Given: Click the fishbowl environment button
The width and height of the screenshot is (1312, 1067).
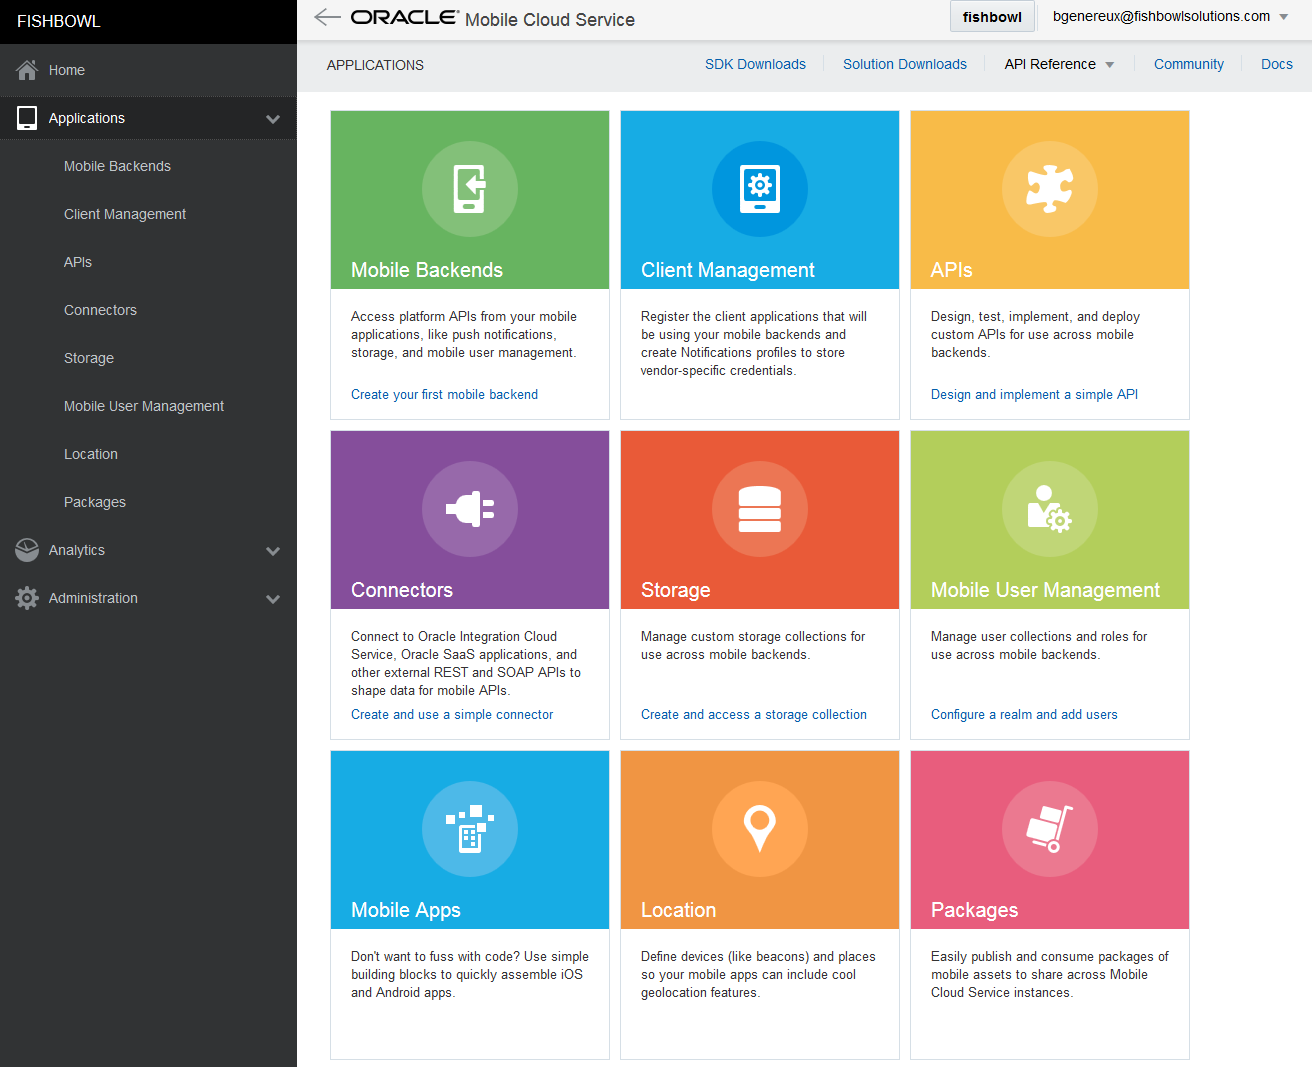Looking at the screenshot, I should pyautogui.click(x=992, y=17).
